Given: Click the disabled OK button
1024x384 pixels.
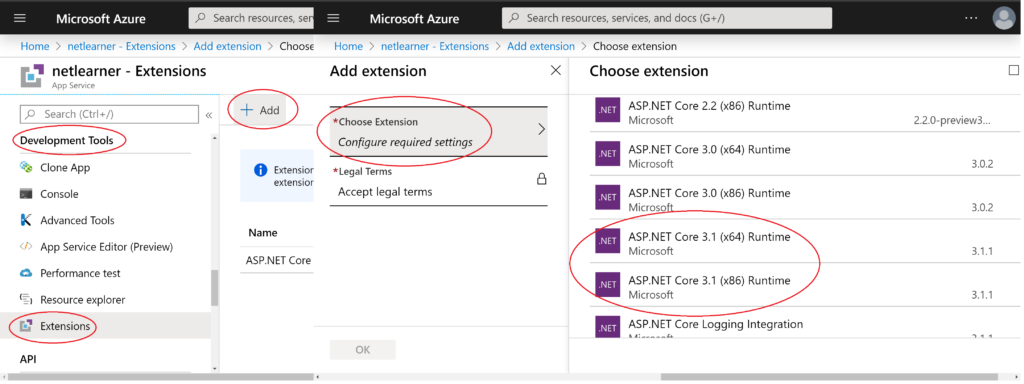Looking at the screenshot, I should [362, 350].
